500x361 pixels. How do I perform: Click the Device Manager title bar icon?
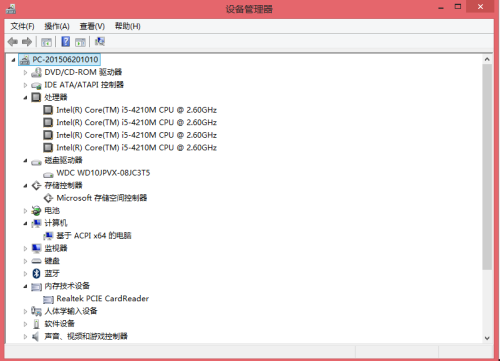coord(11,9)
